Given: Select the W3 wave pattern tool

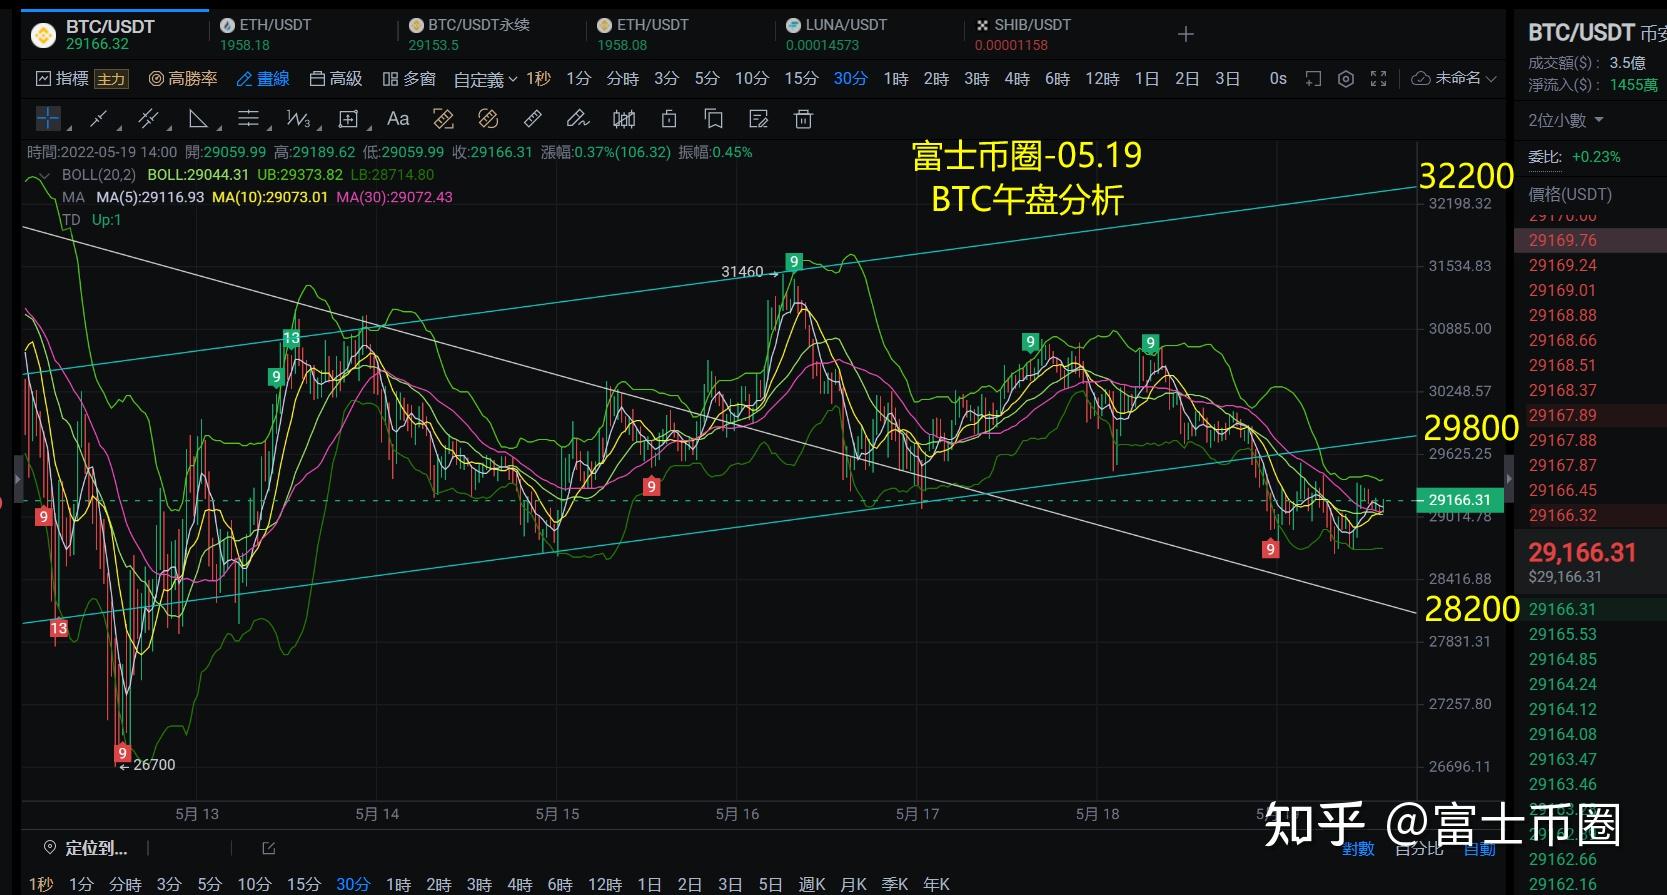Looking at the screenshot, I should [x=298, y=119].
